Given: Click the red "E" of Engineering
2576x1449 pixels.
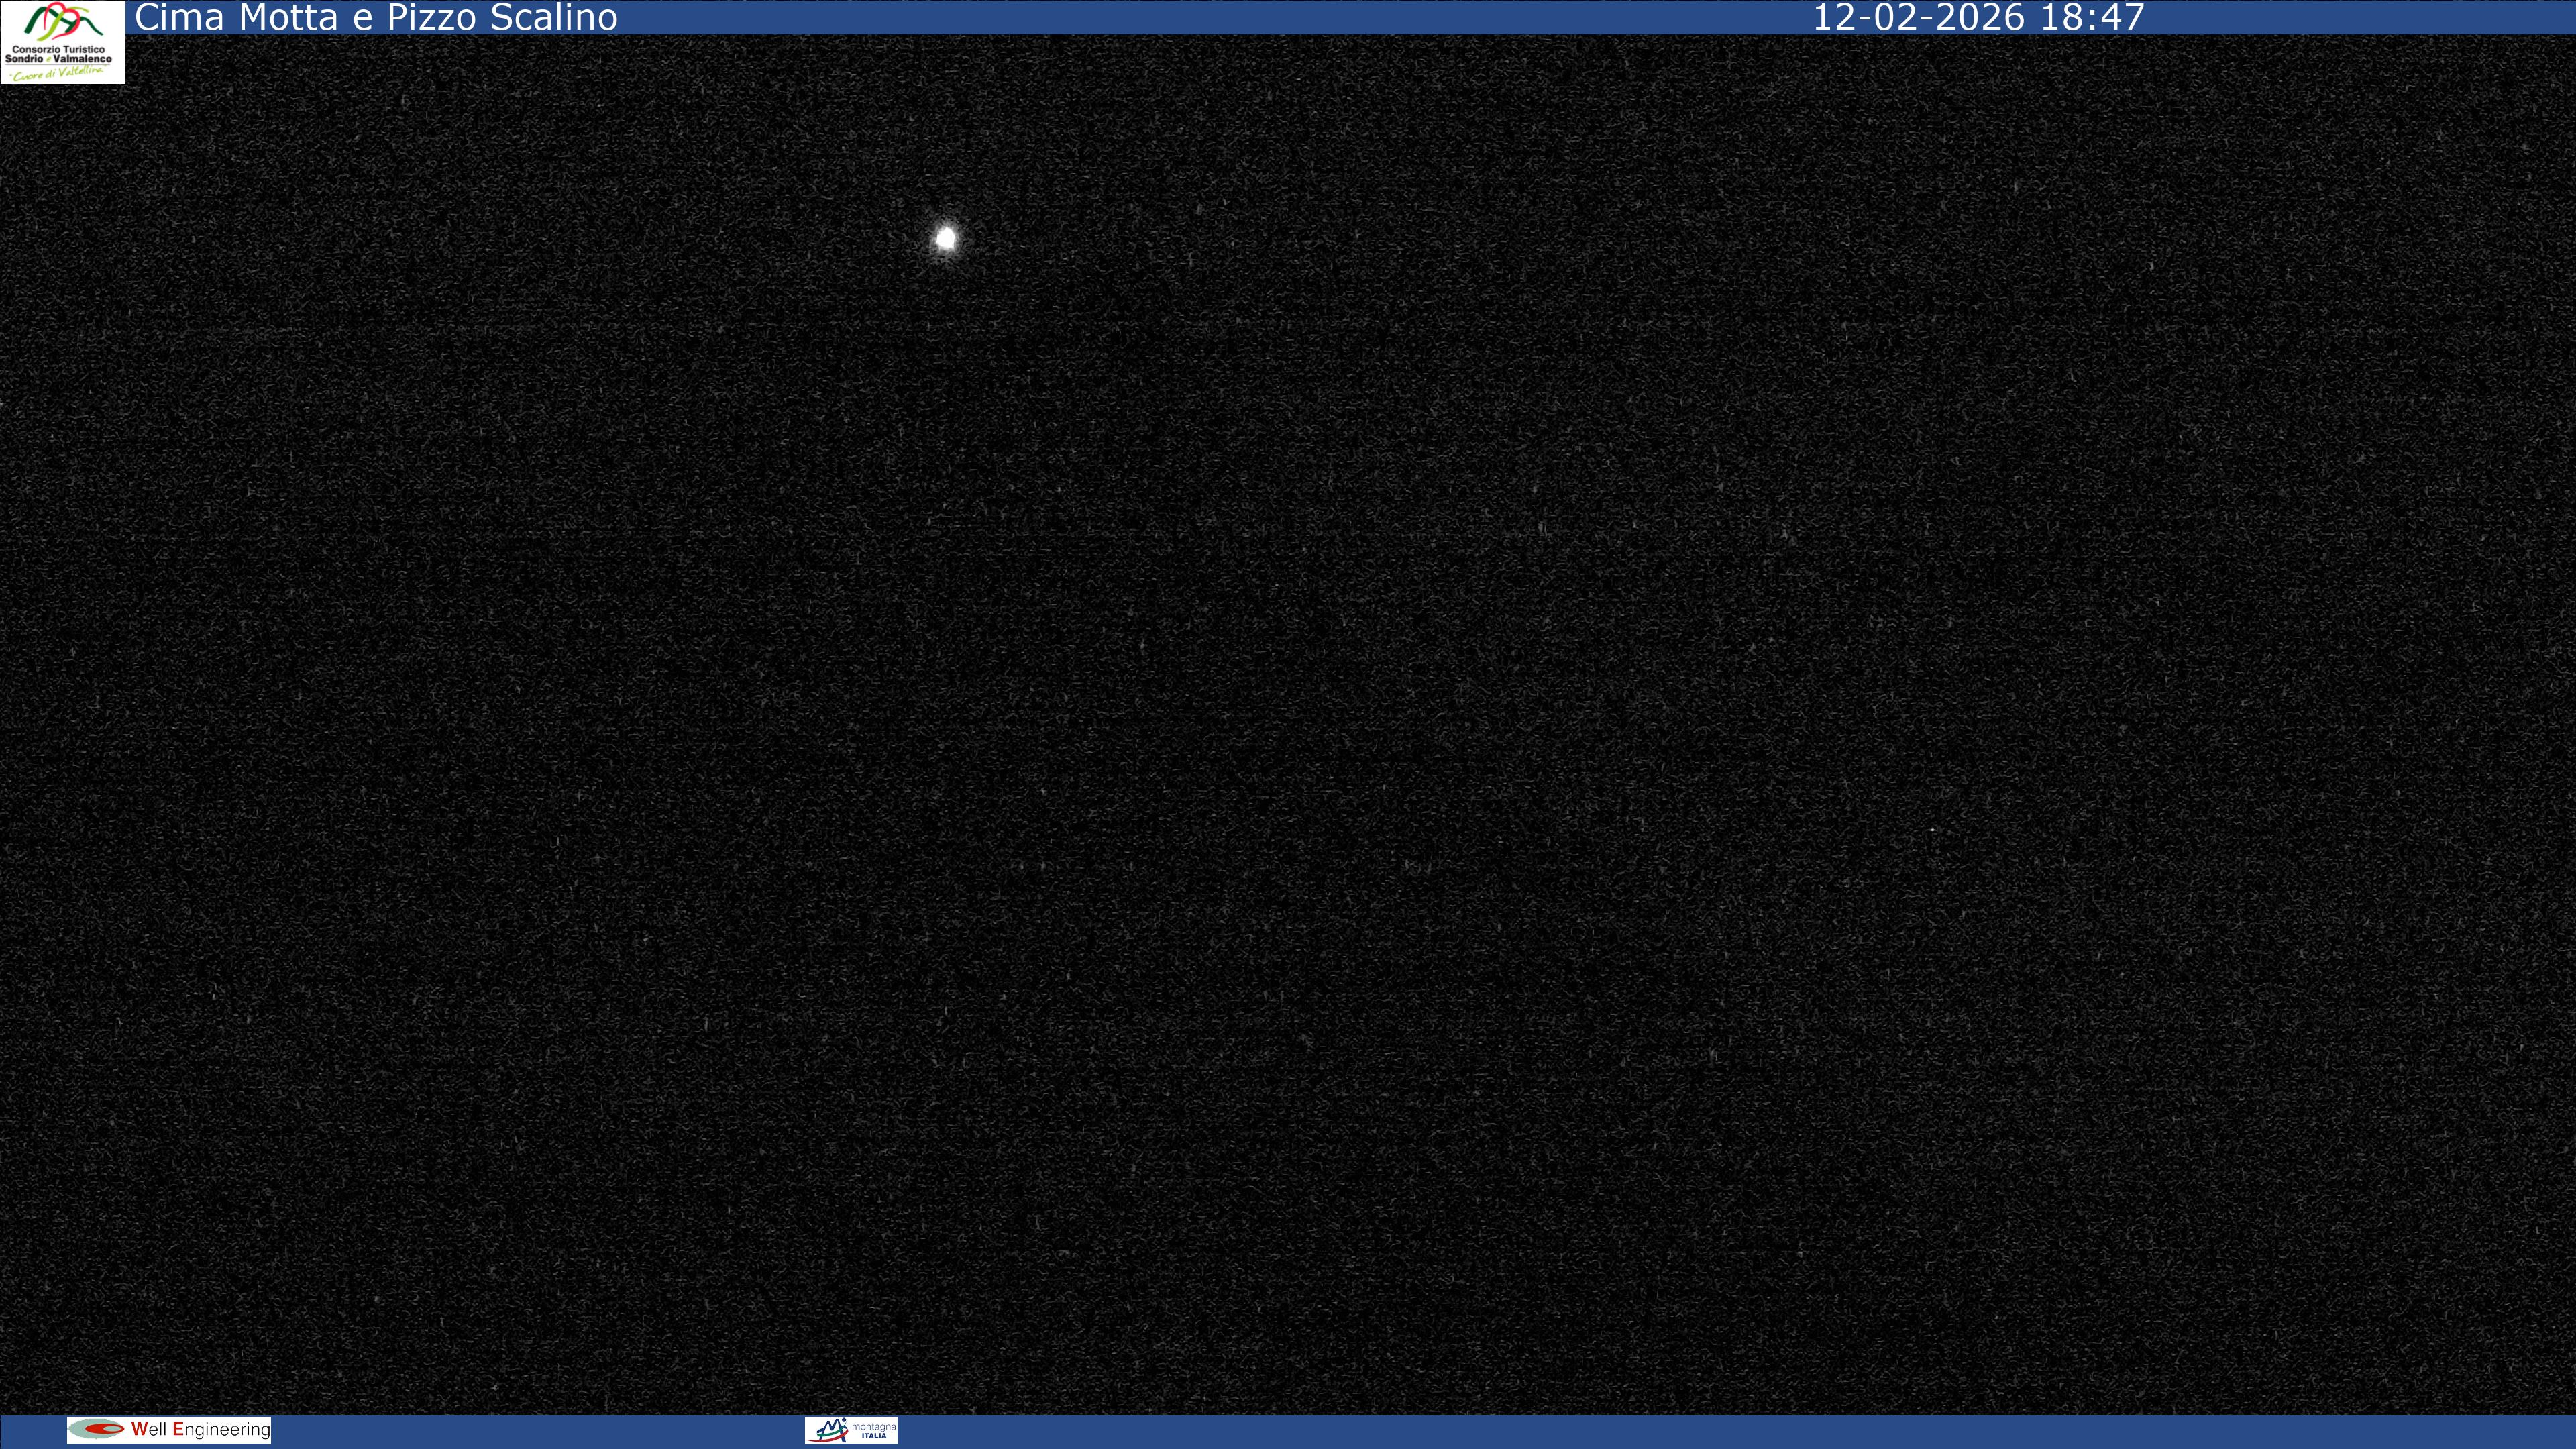Looking at the screenshot, I should [179, 1429].
